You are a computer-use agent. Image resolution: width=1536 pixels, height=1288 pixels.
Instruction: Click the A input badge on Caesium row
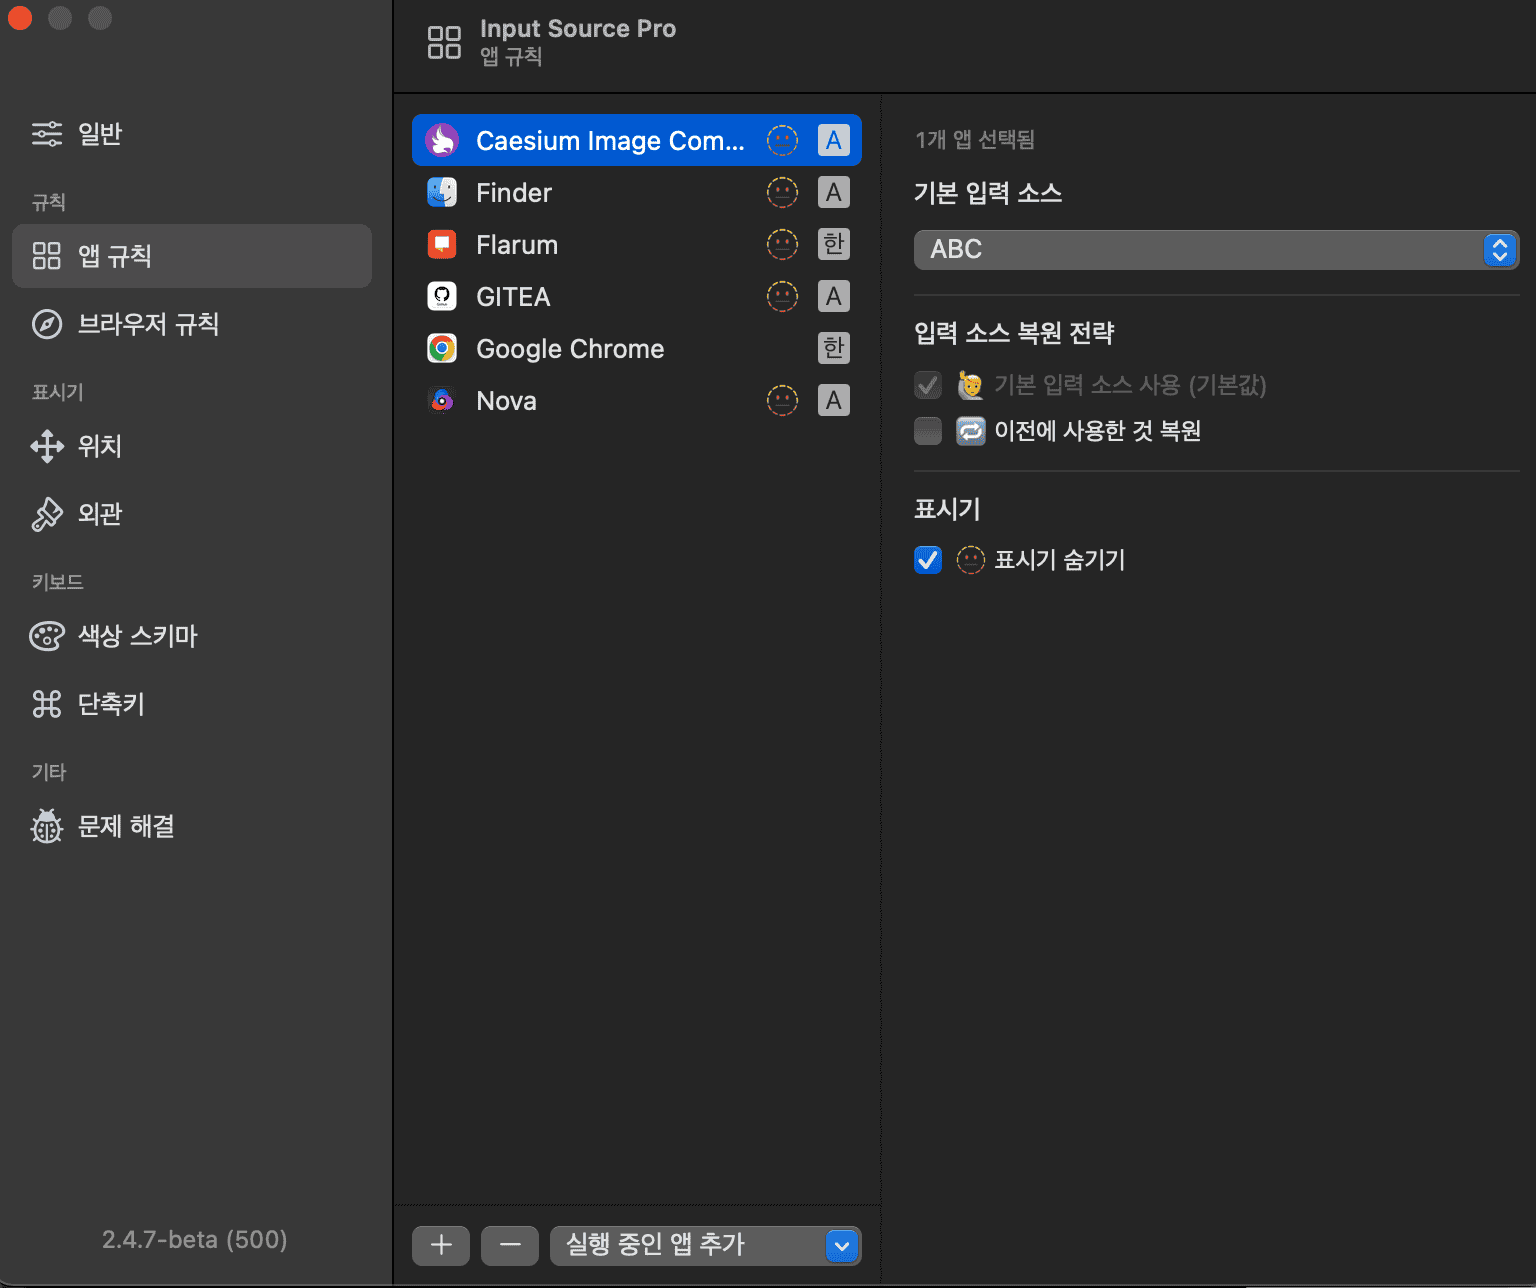pos(834,140)
